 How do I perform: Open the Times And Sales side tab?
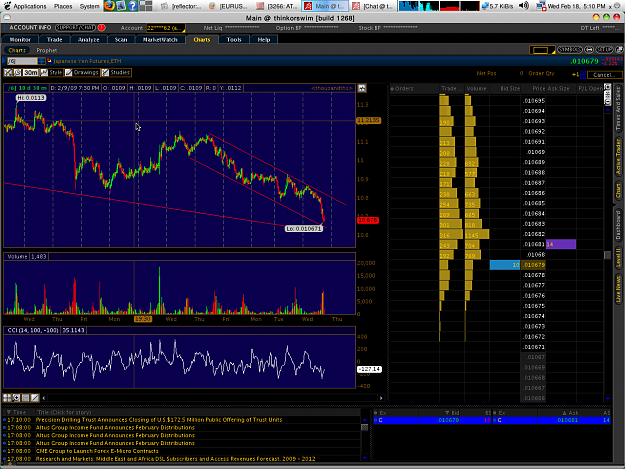click(619, 108)
